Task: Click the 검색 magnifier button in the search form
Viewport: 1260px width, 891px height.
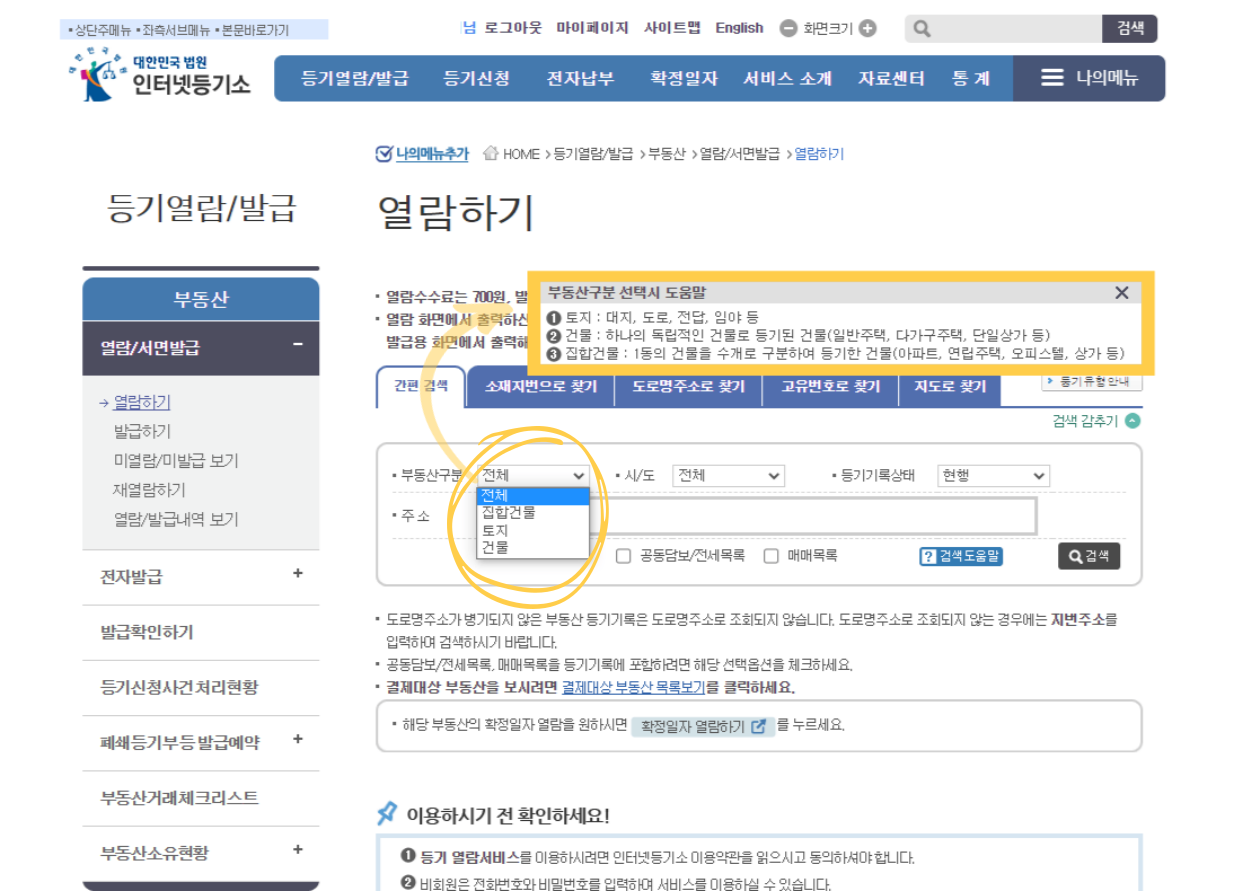Action: pyautogui.click(x=1089, y=556)
